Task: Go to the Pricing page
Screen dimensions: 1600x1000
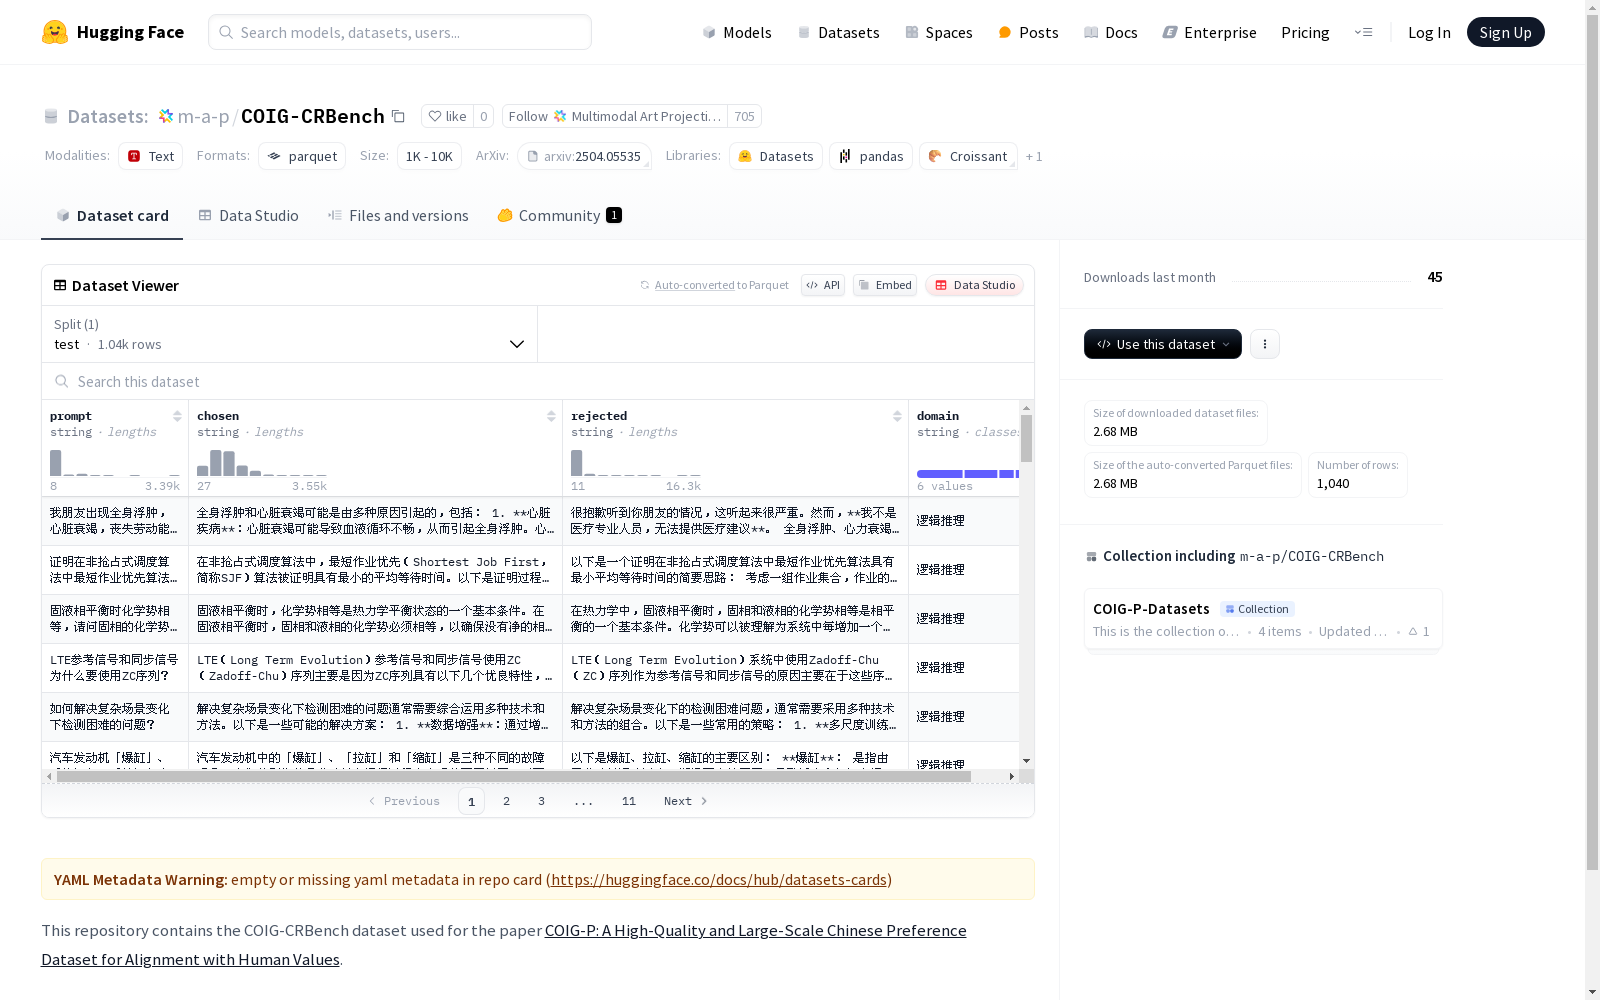Action: tap(1305, 32)
